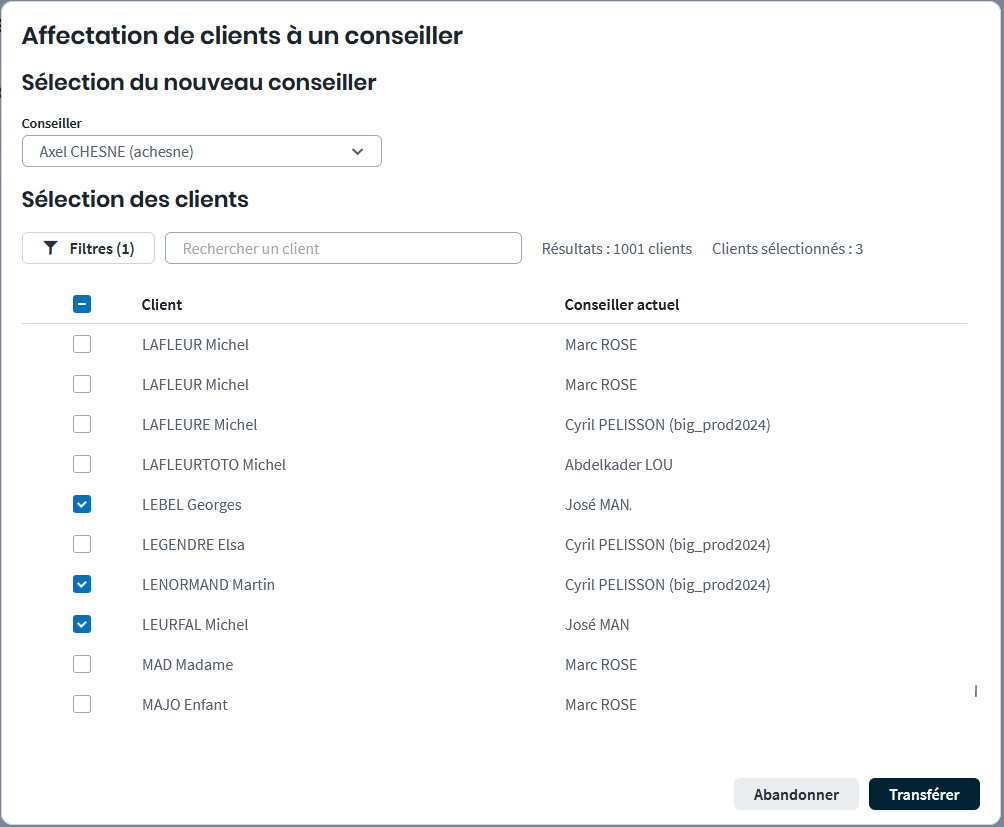Image resolution: width=1004 pixels, height=827 pixels.
Task: Click the funnel icon in the Filtres button
Action: click(x=51, y=249)
